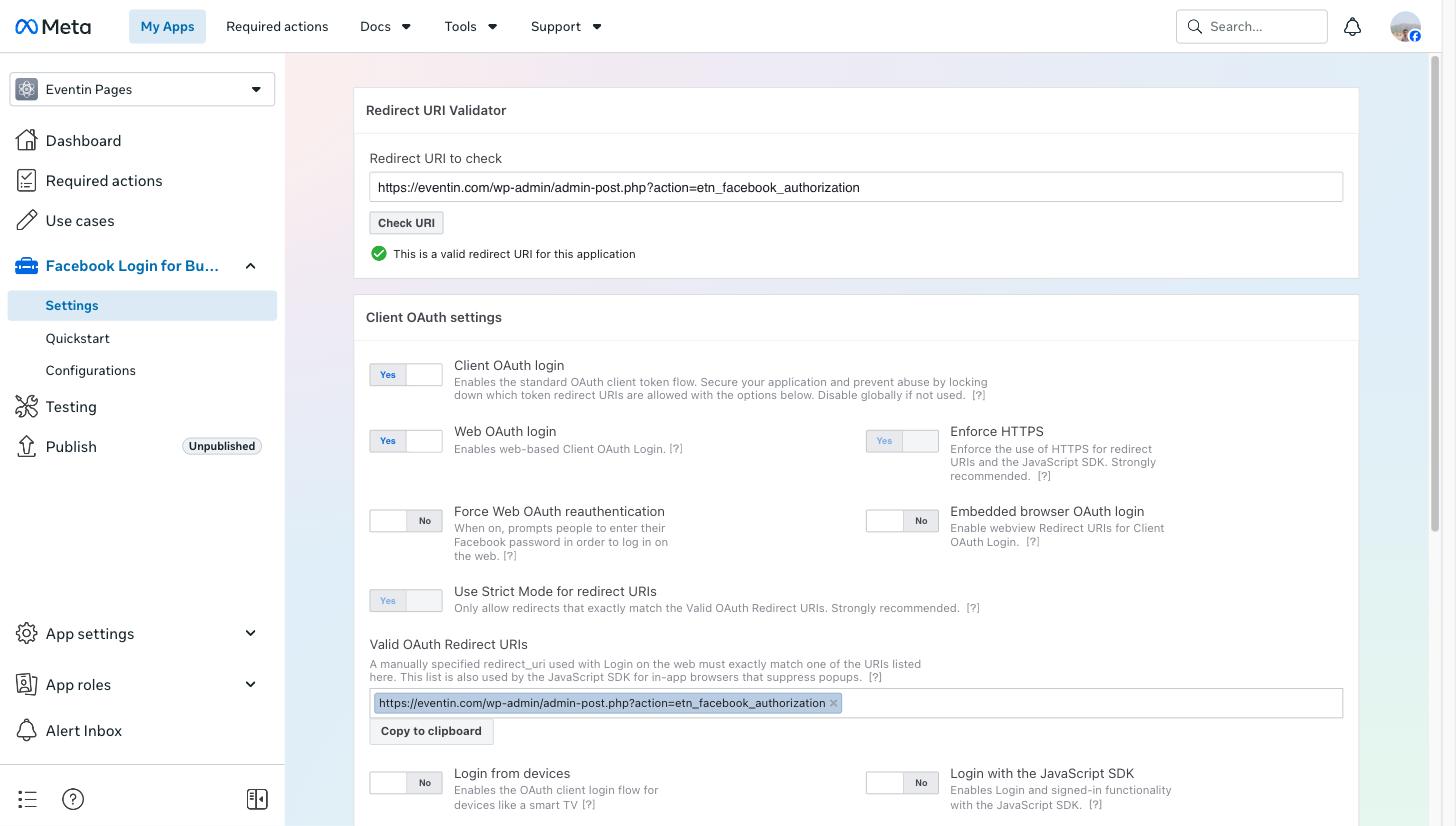Click the Eventin Pages app gear icon
Image resolution: width=1456 pixels, height=826 pixels.
(27, 89)
